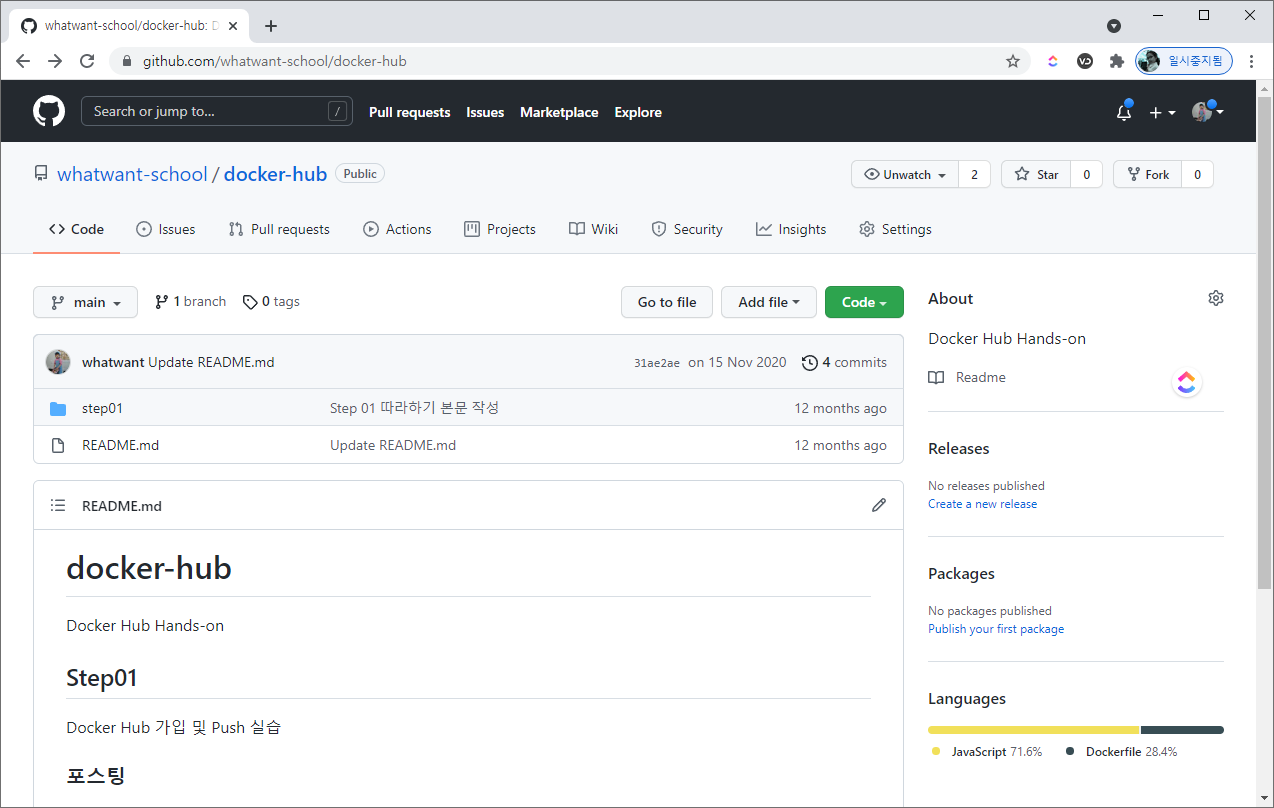Reload the page
Image resolution: width=1274 pixels, height=808 pixels.
[87, 61]
